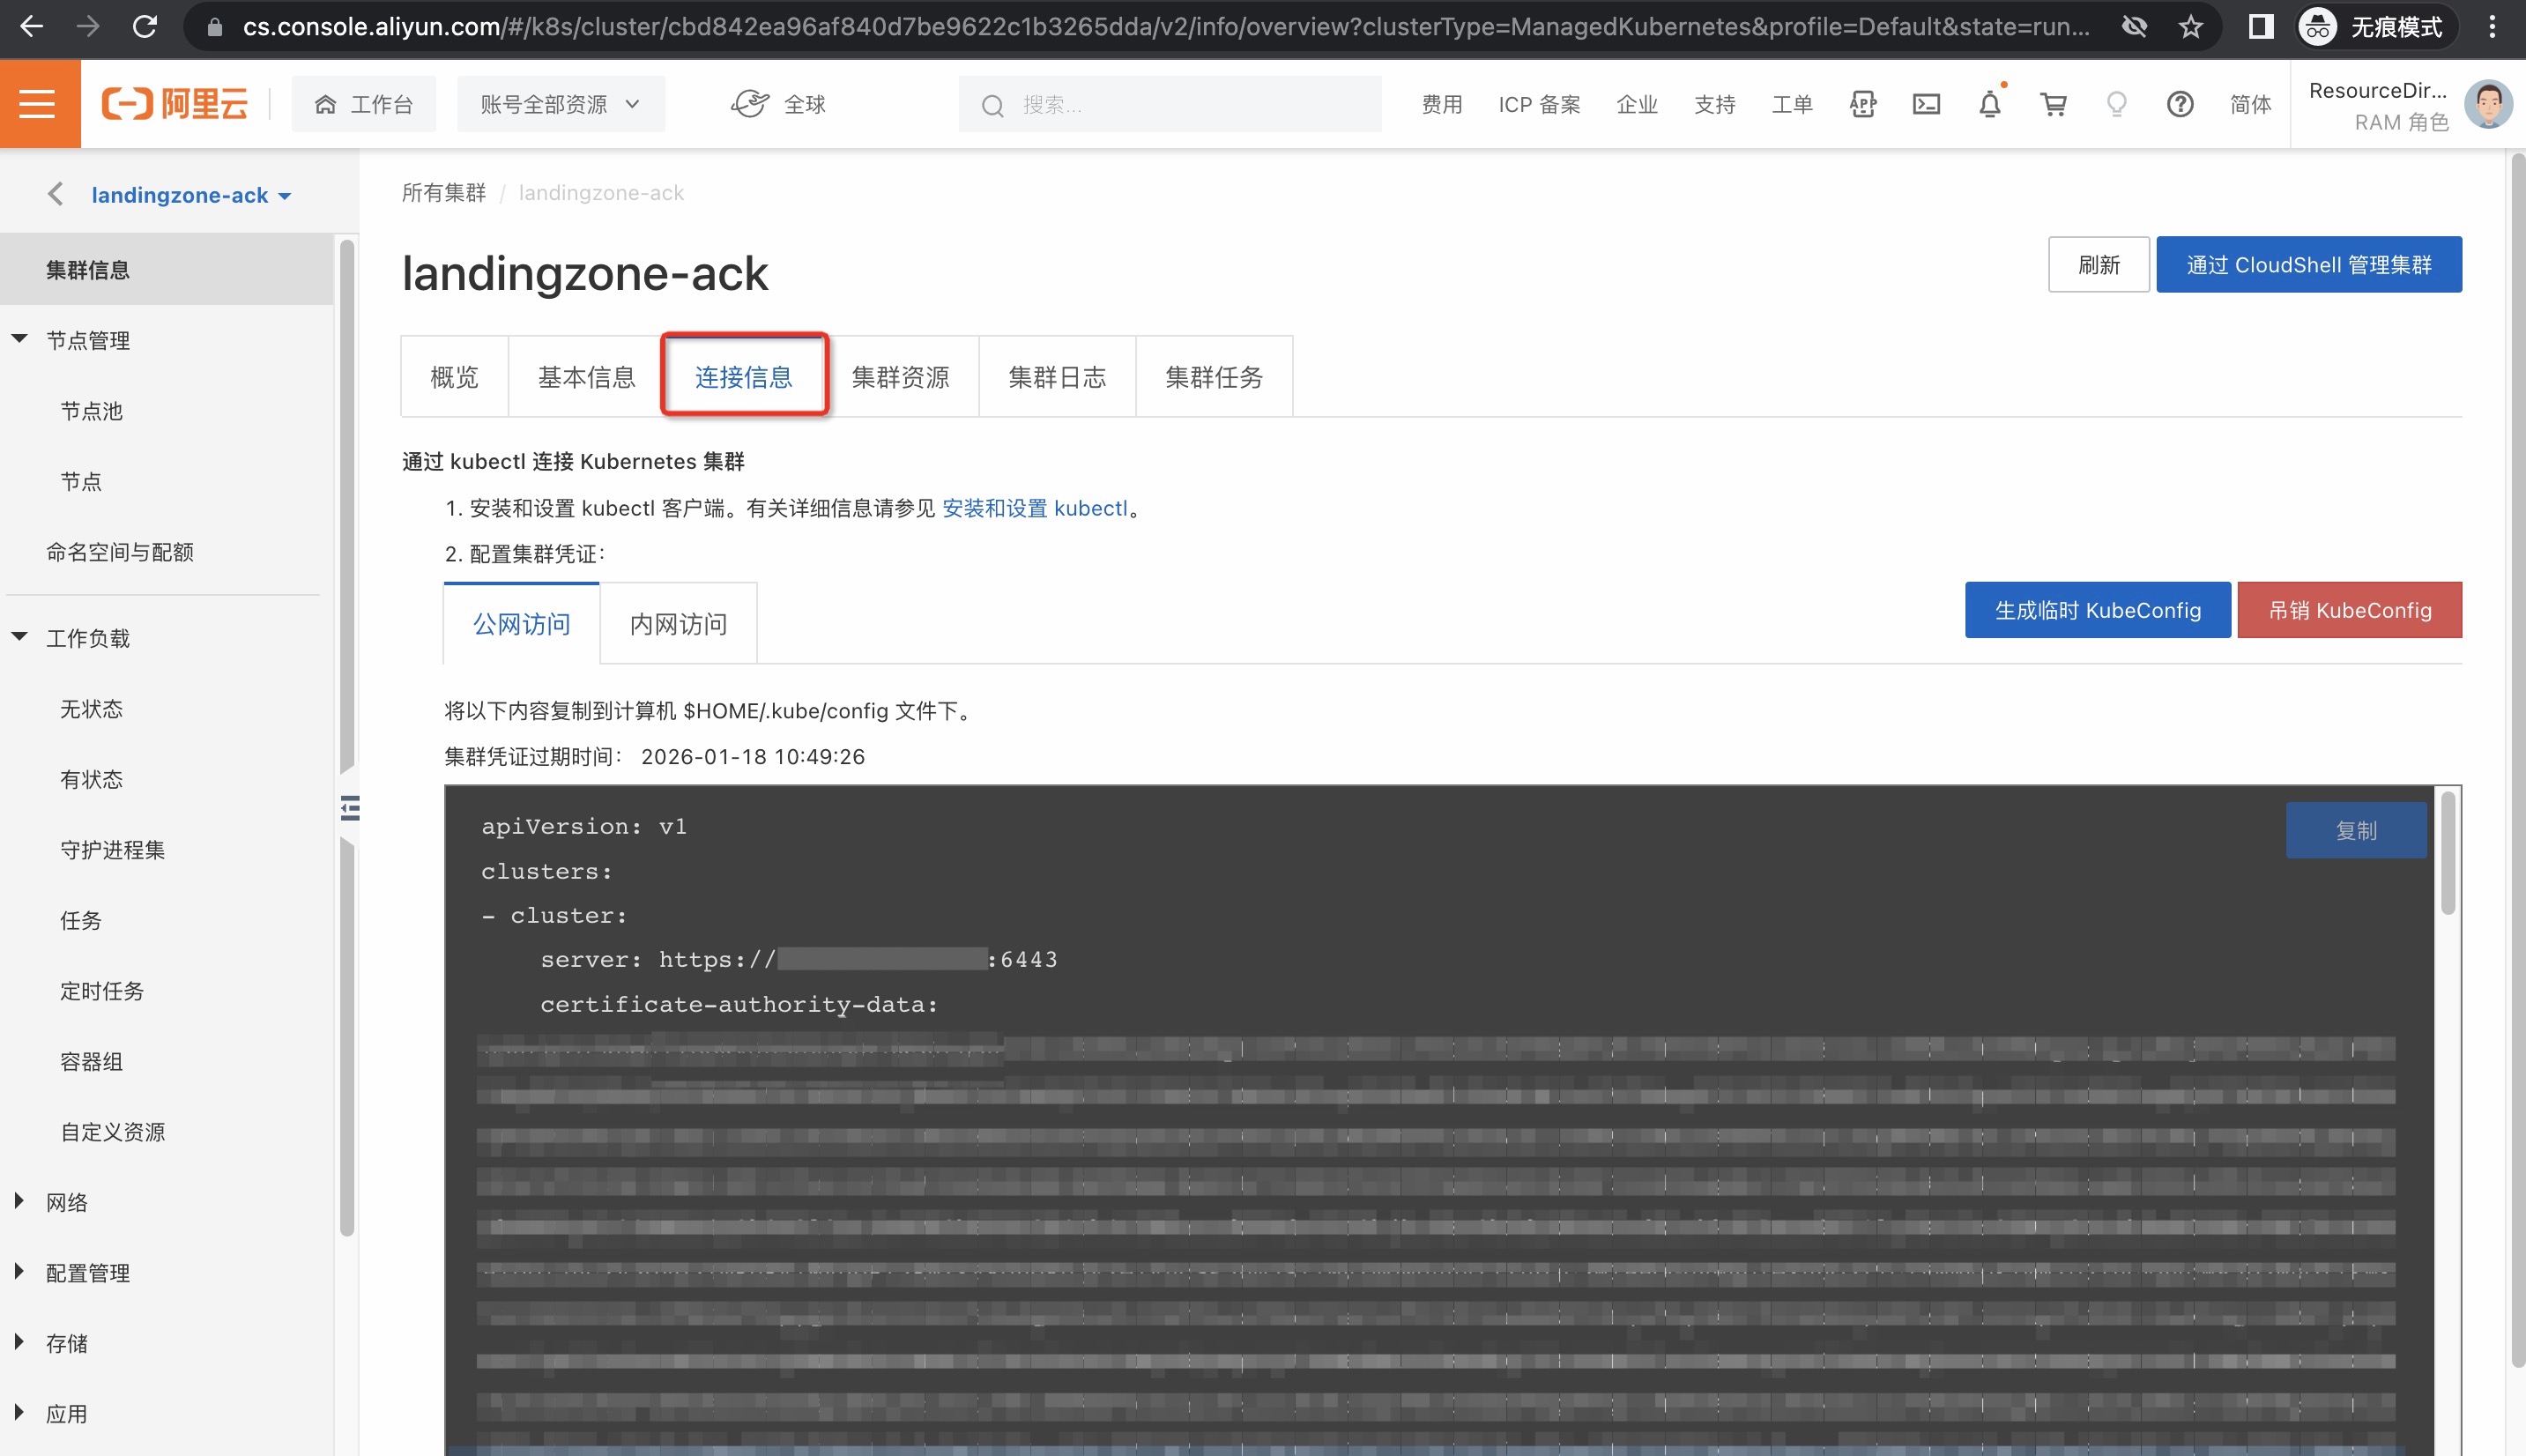Open 容器组 in the sidebar
The height and width of the screenshot is (1456, 2526).
[x=92, y=1061]
